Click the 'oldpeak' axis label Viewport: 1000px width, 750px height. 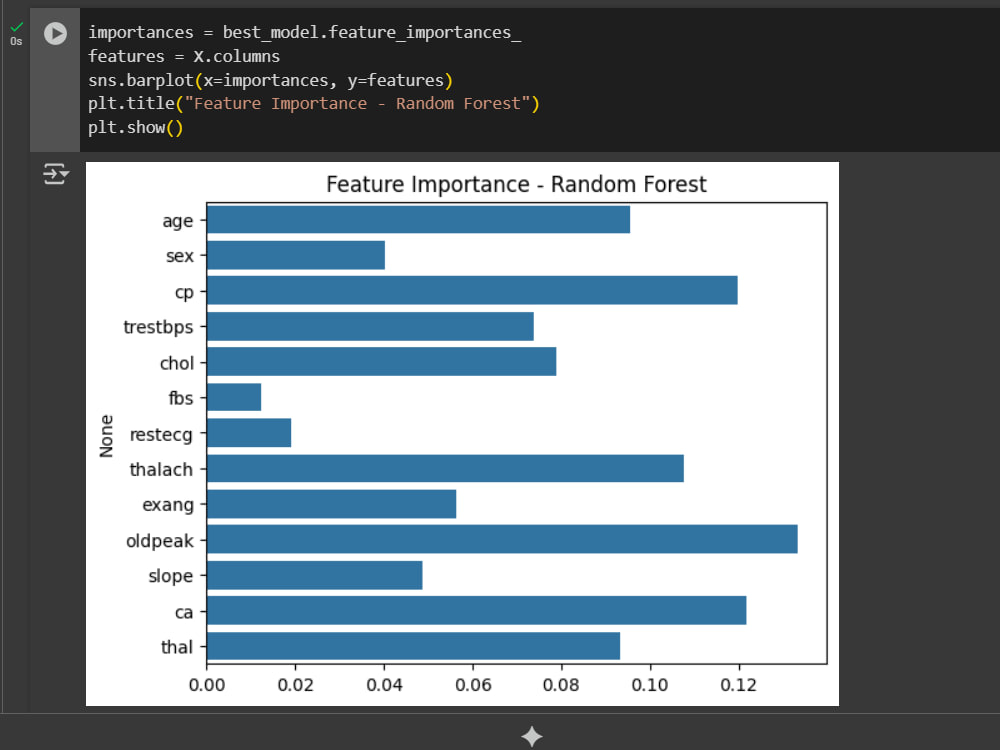159,541
